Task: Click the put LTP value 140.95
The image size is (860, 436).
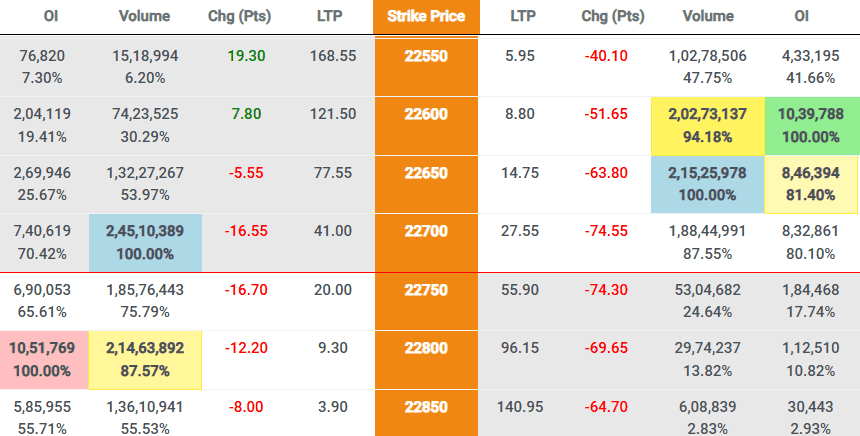Action: click(x=520, y=407)
